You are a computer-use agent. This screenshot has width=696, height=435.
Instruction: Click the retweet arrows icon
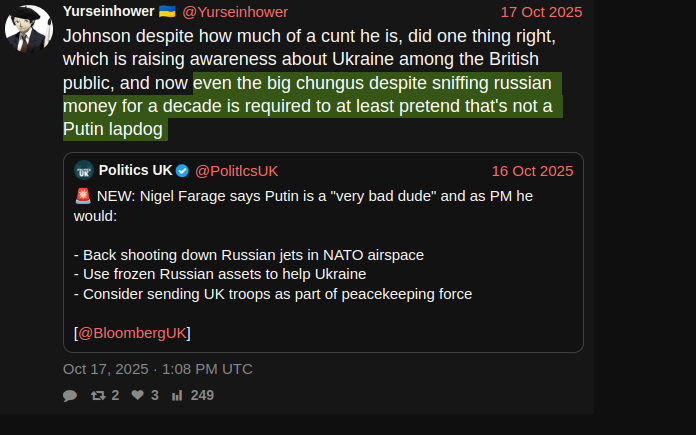pos(98,395)
